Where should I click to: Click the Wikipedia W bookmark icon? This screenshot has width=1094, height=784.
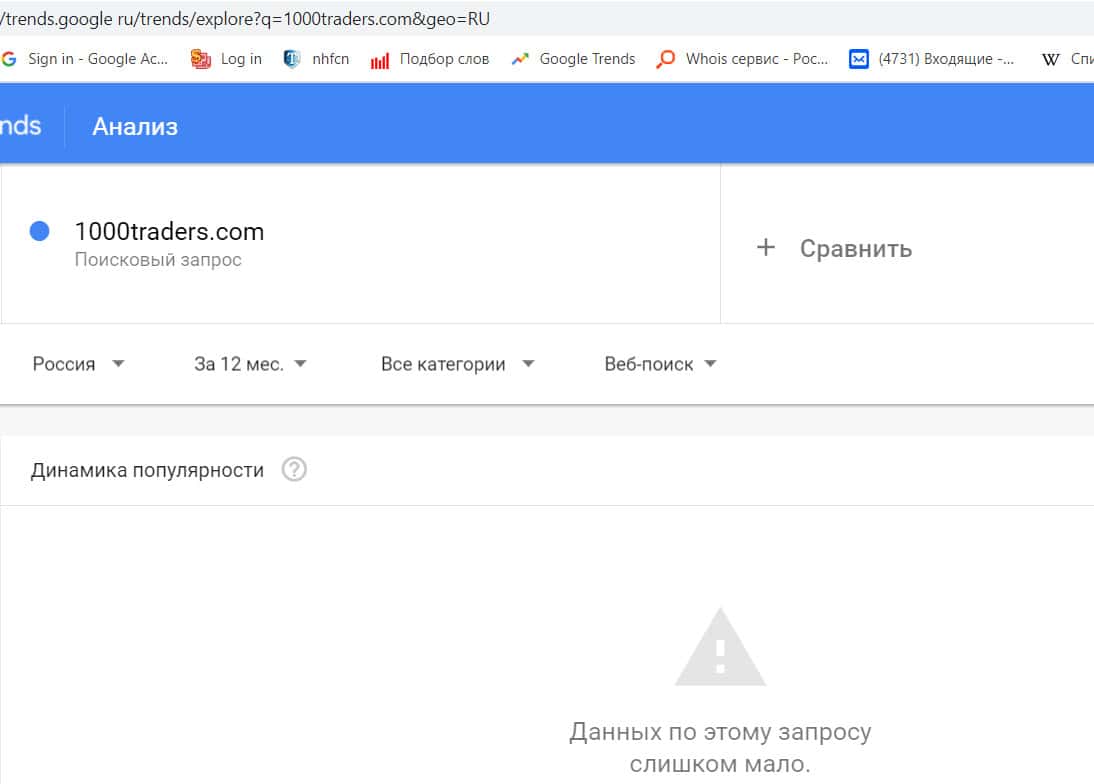pos(1050,59)
